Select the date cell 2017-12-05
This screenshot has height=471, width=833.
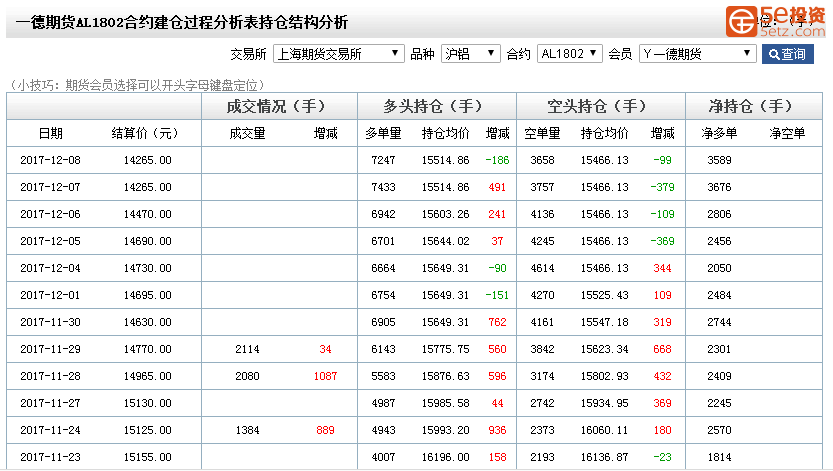(x=50, y=242)
